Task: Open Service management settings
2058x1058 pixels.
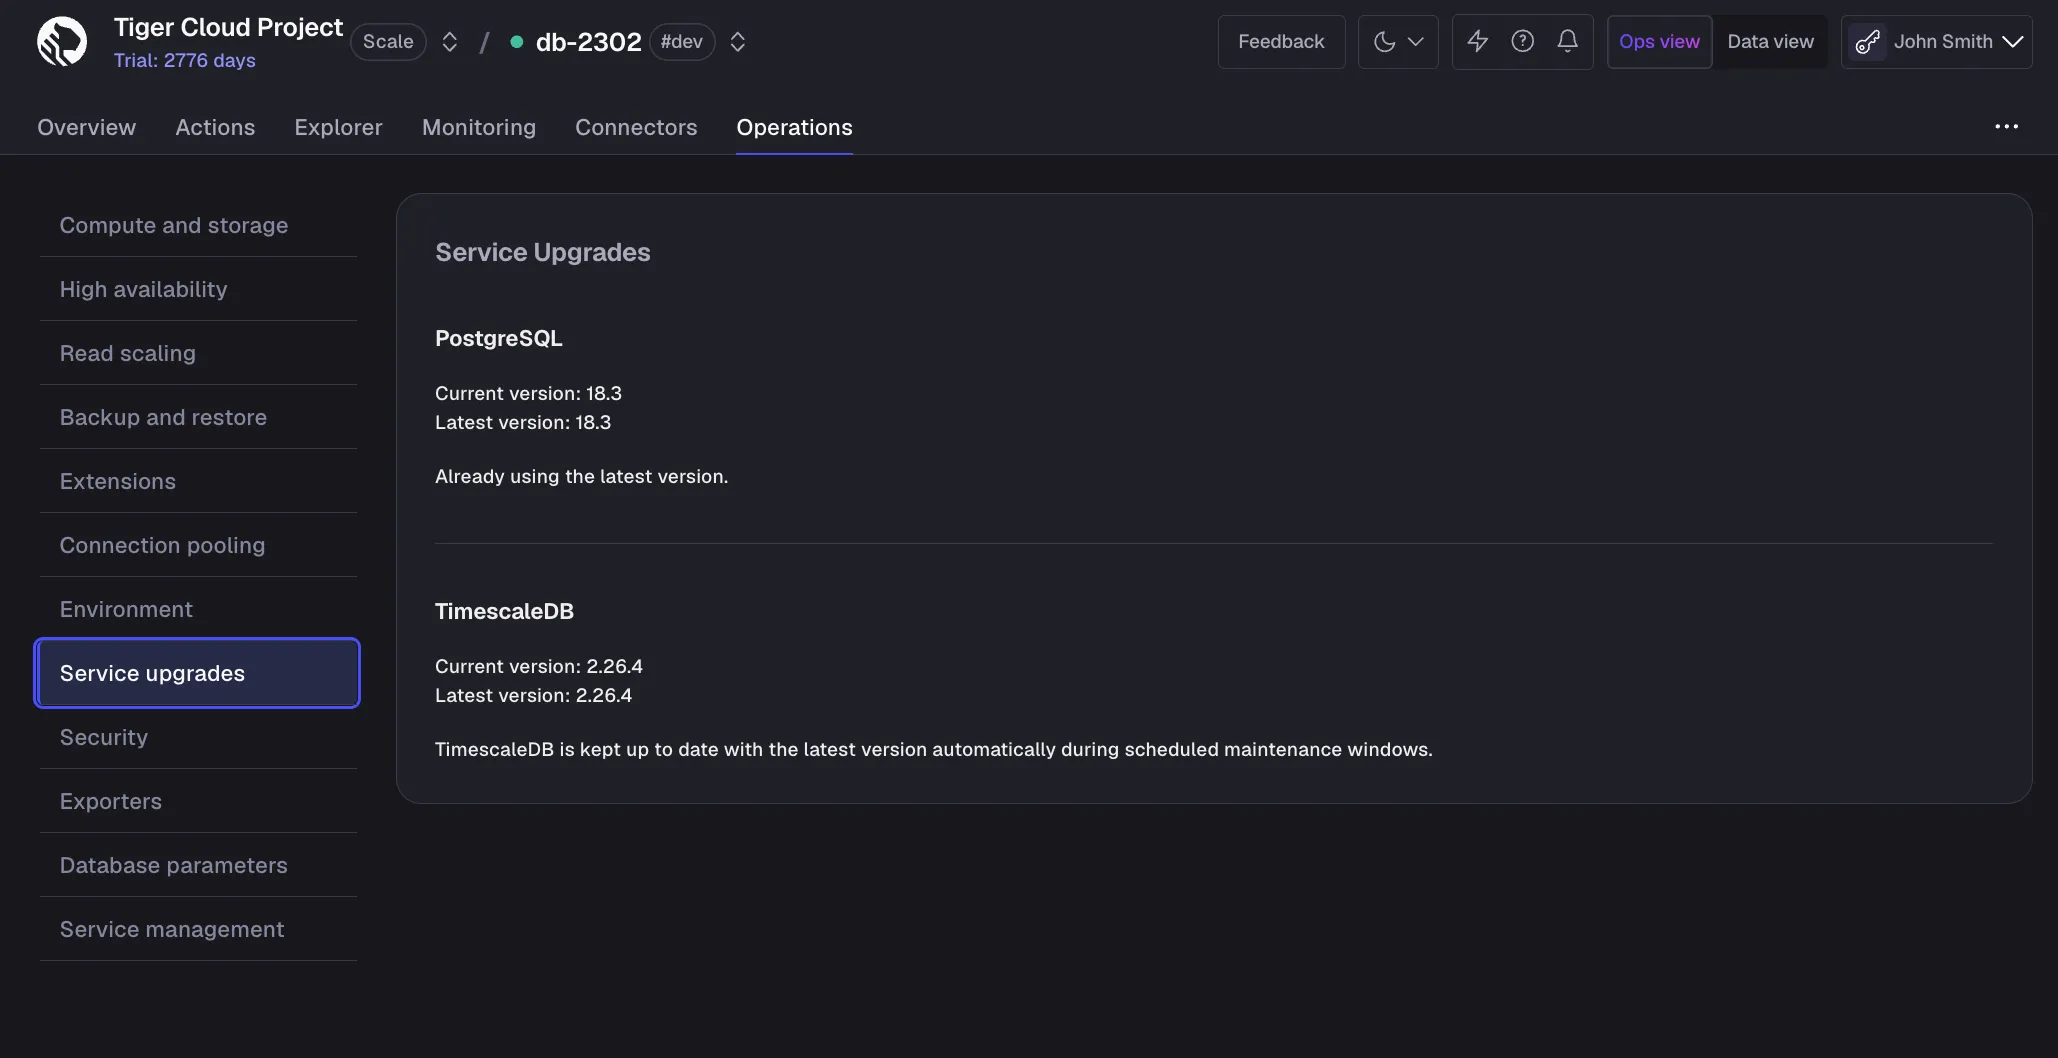Action: (x=198, y=929)
